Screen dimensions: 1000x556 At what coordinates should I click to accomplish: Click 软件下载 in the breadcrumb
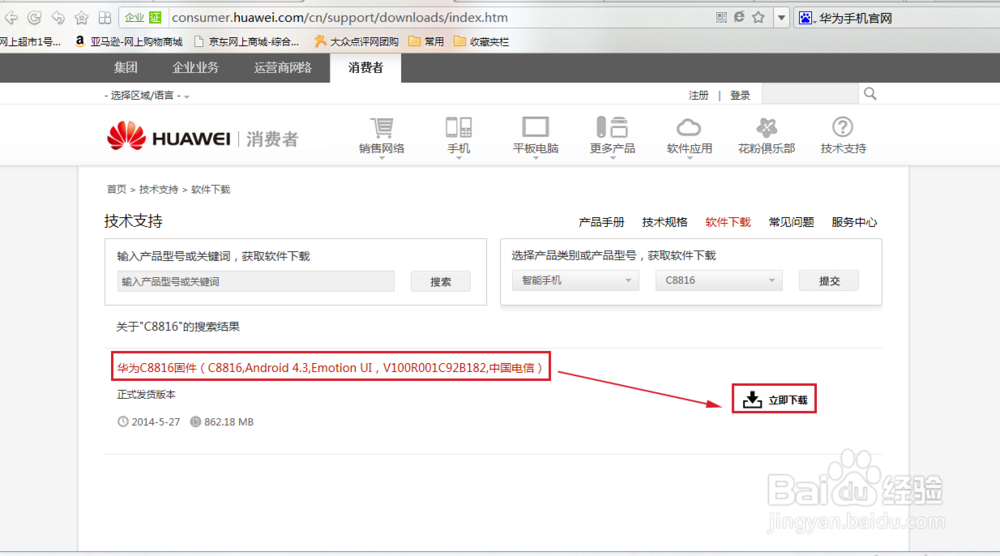(x=210, y=189)
